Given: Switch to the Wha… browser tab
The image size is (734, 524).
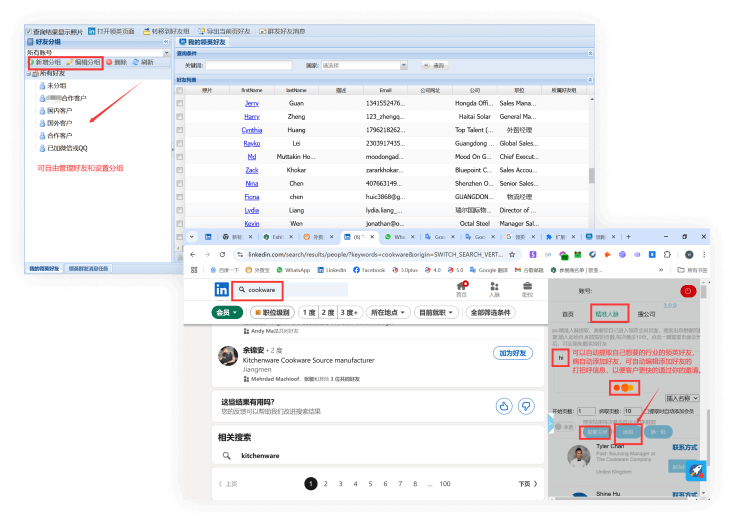Looking at the screenshot, I should click(399, 237).
